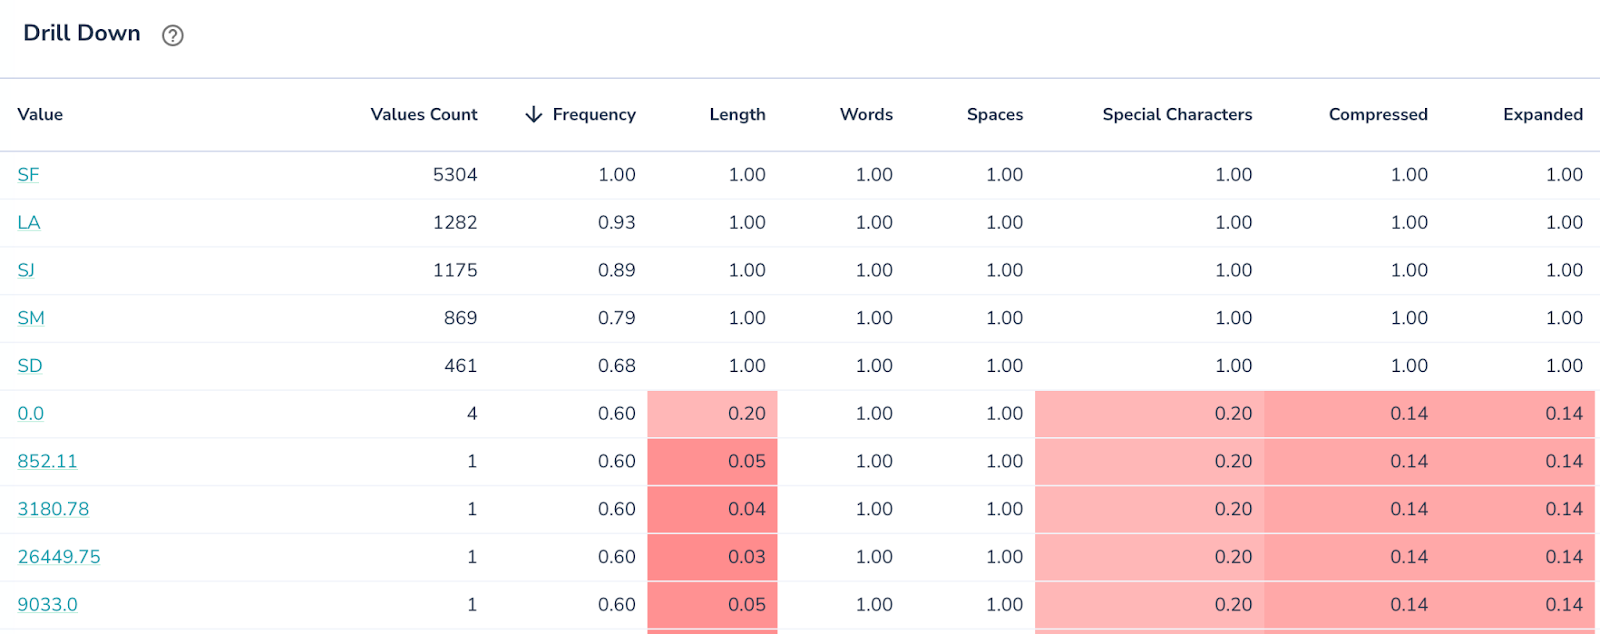Select the SM value link
1600x634 pixels.
pyautogui.click(x=31, y=319)
